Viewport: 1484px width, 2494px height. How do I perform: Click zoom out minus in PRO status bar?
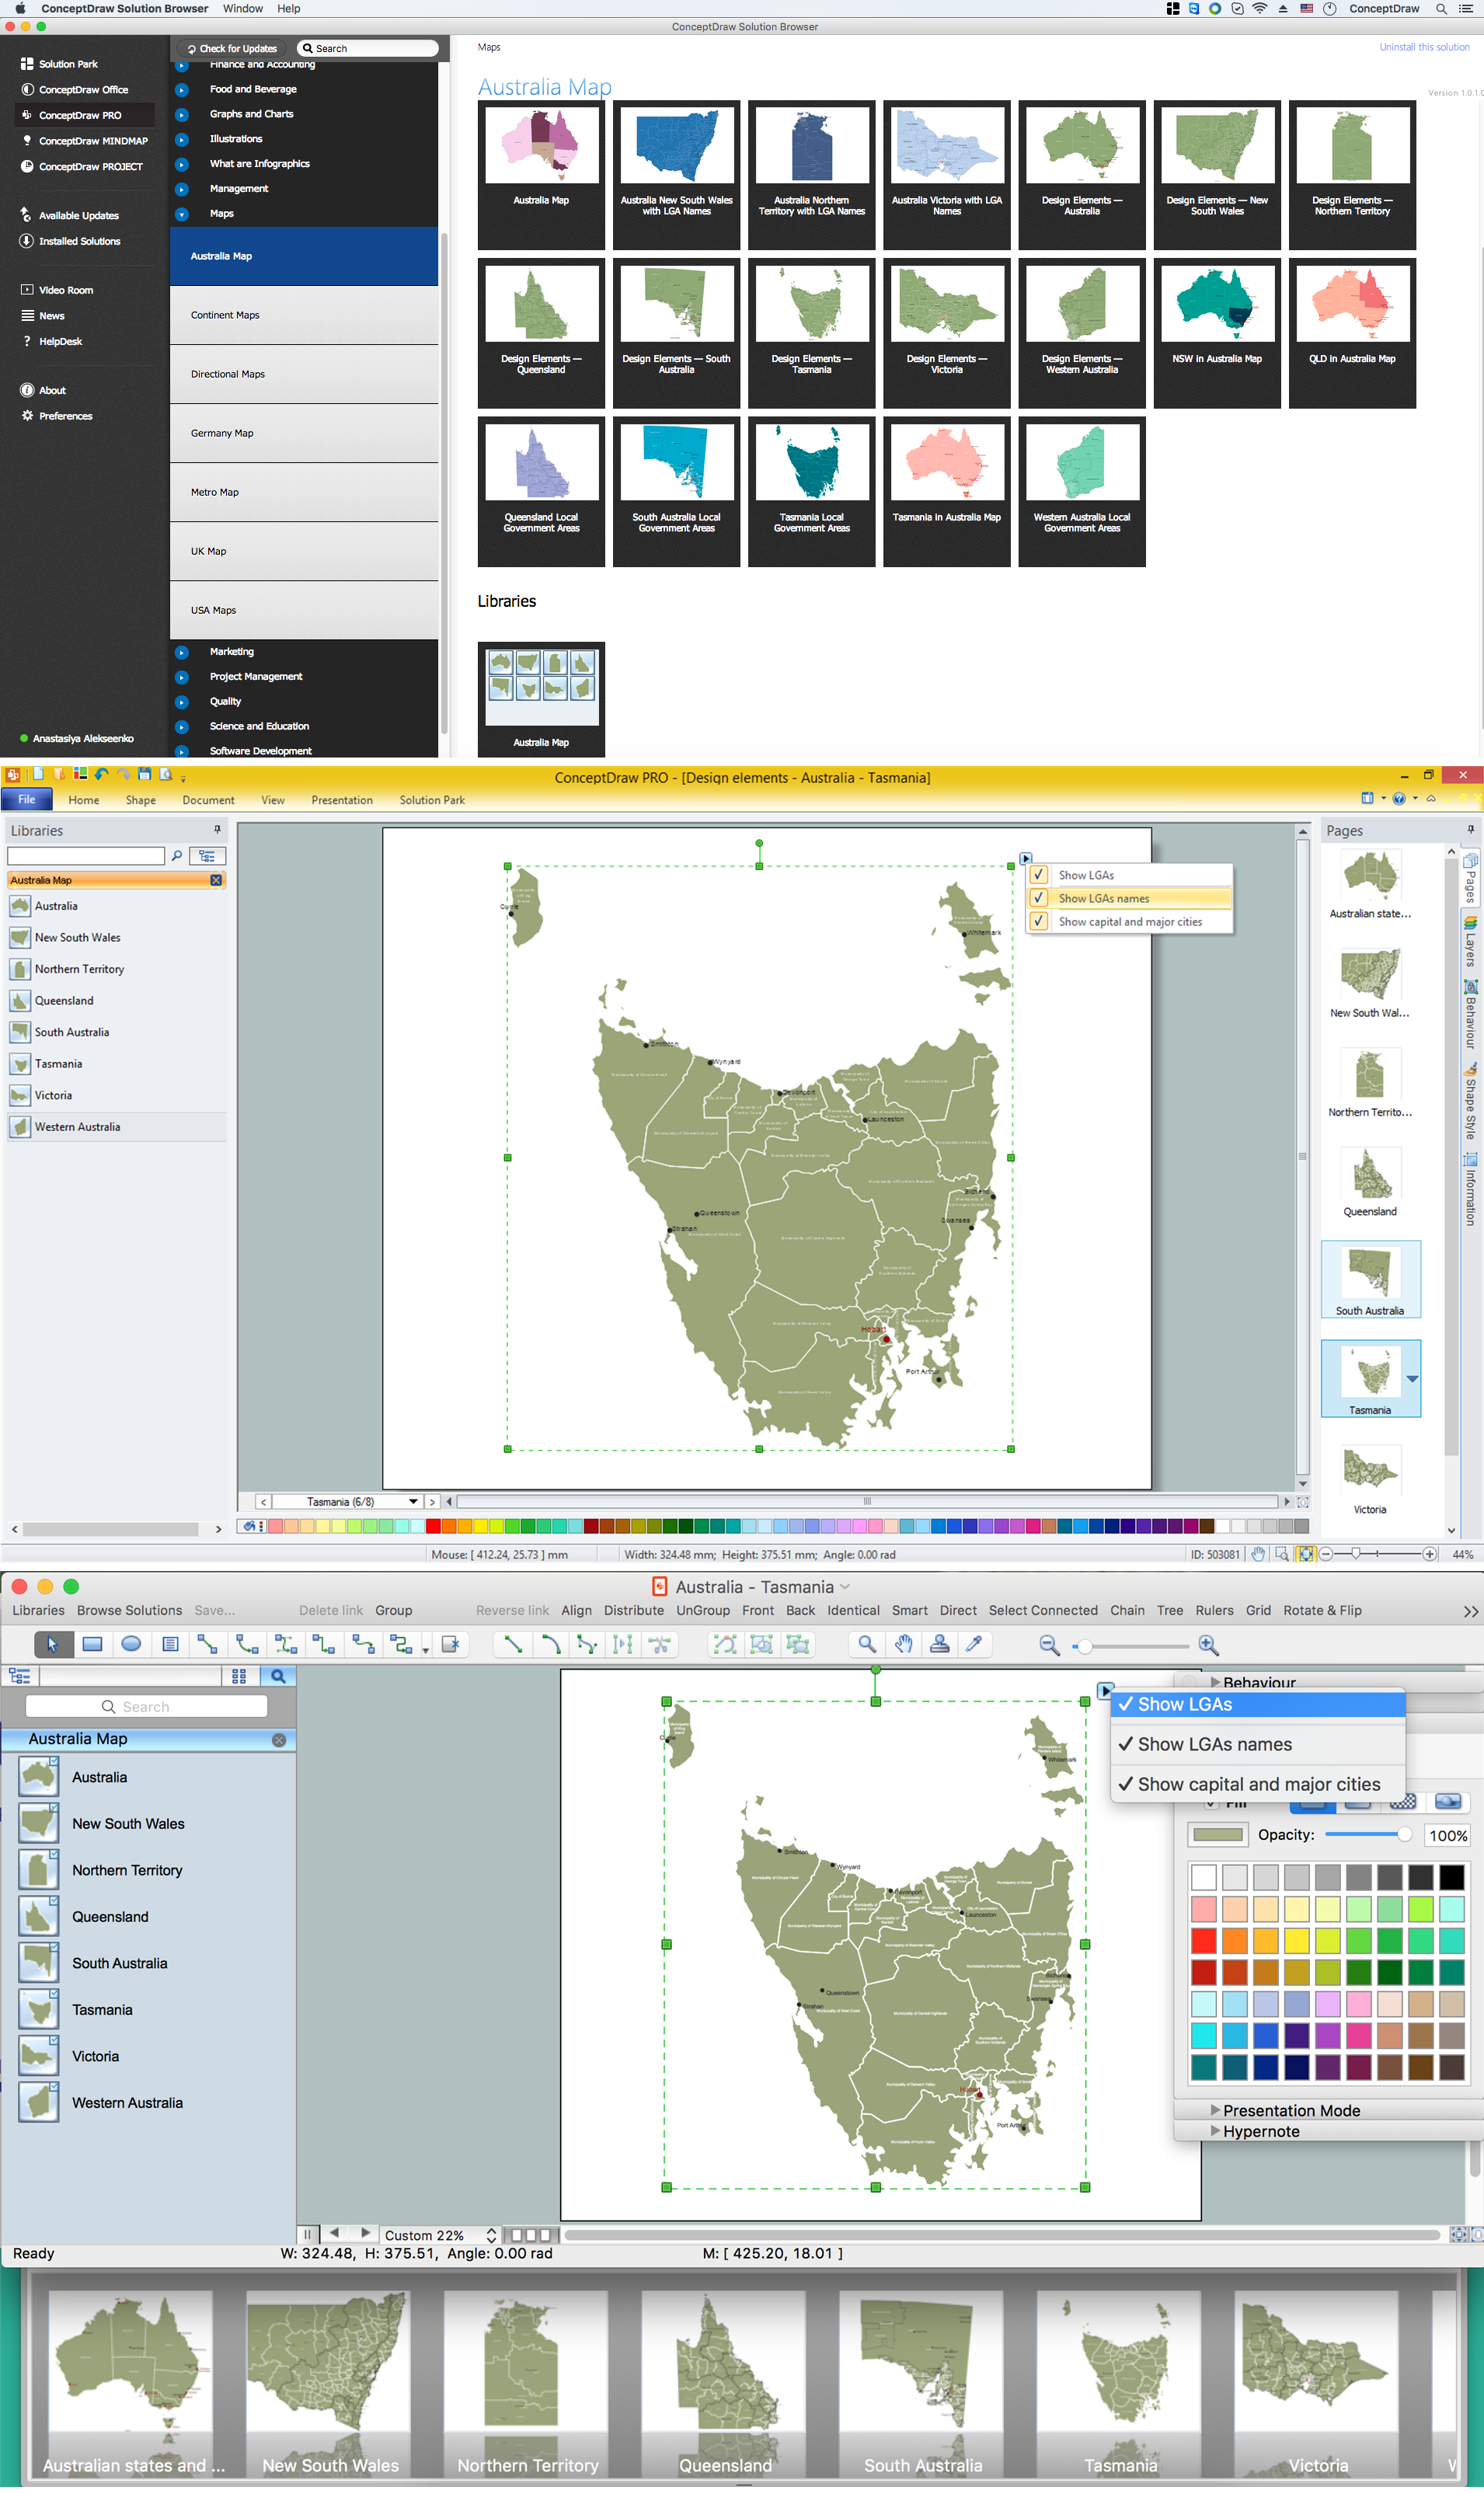click(1326, 1554)
